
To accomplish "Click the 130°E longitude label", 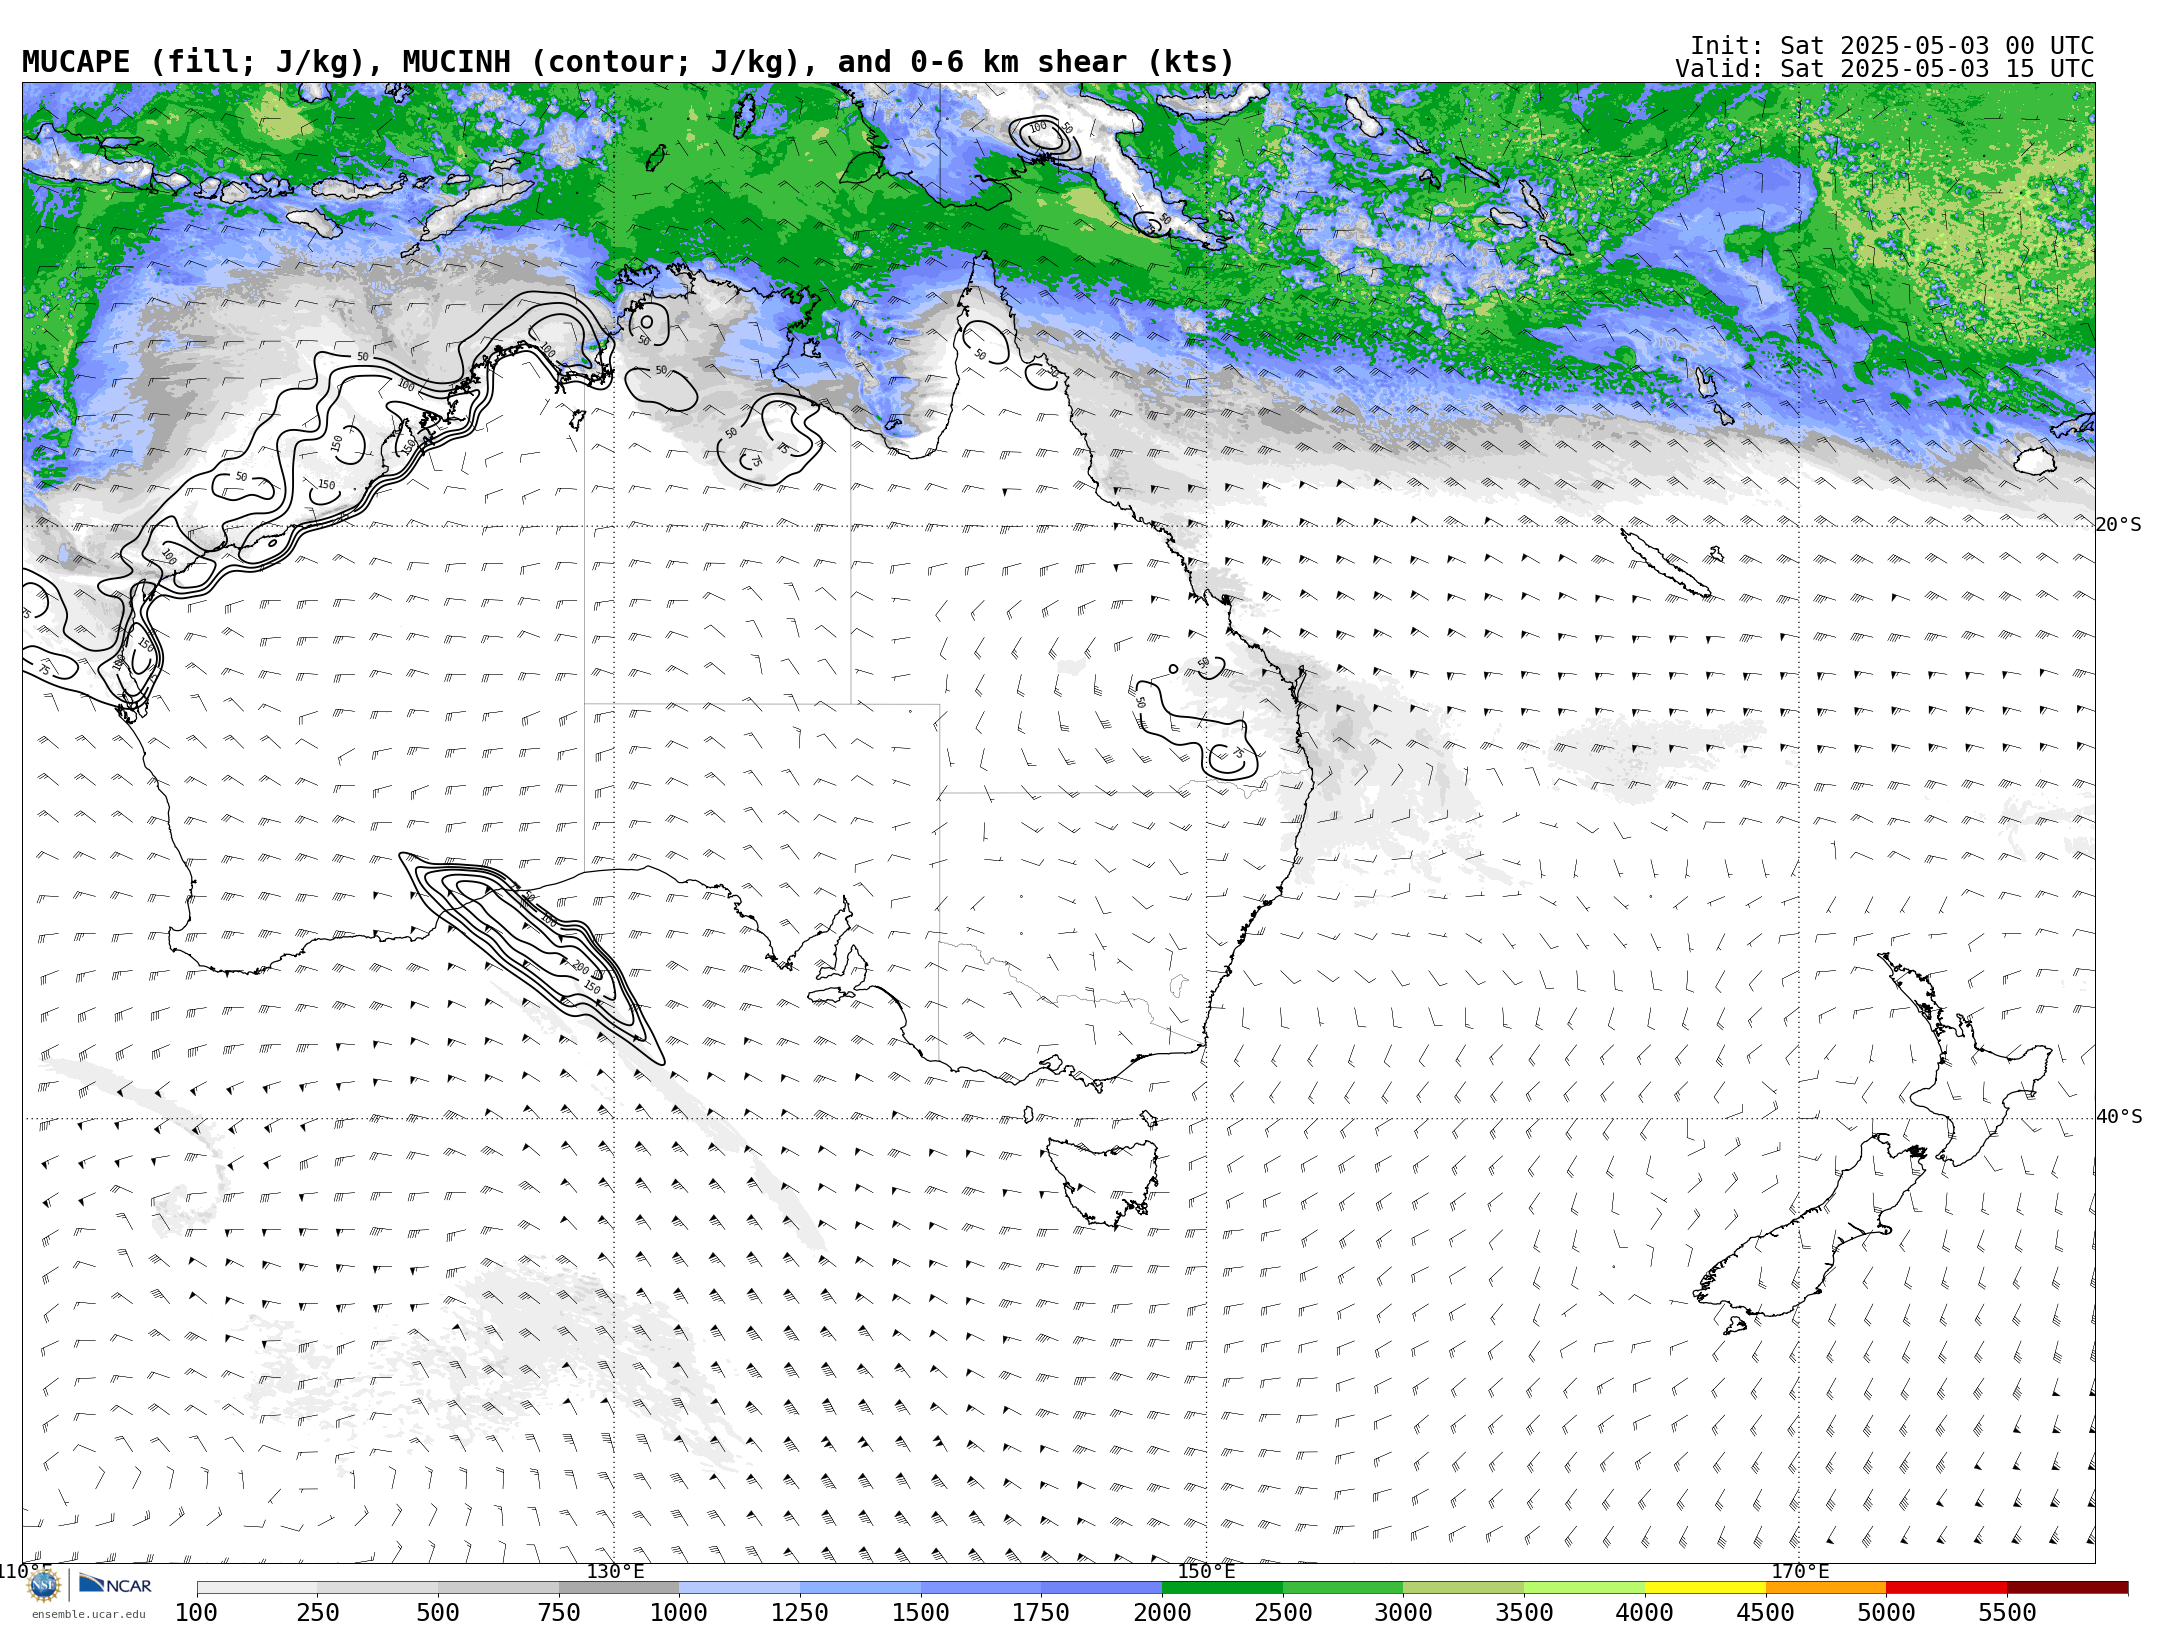I will point(615,1572).
